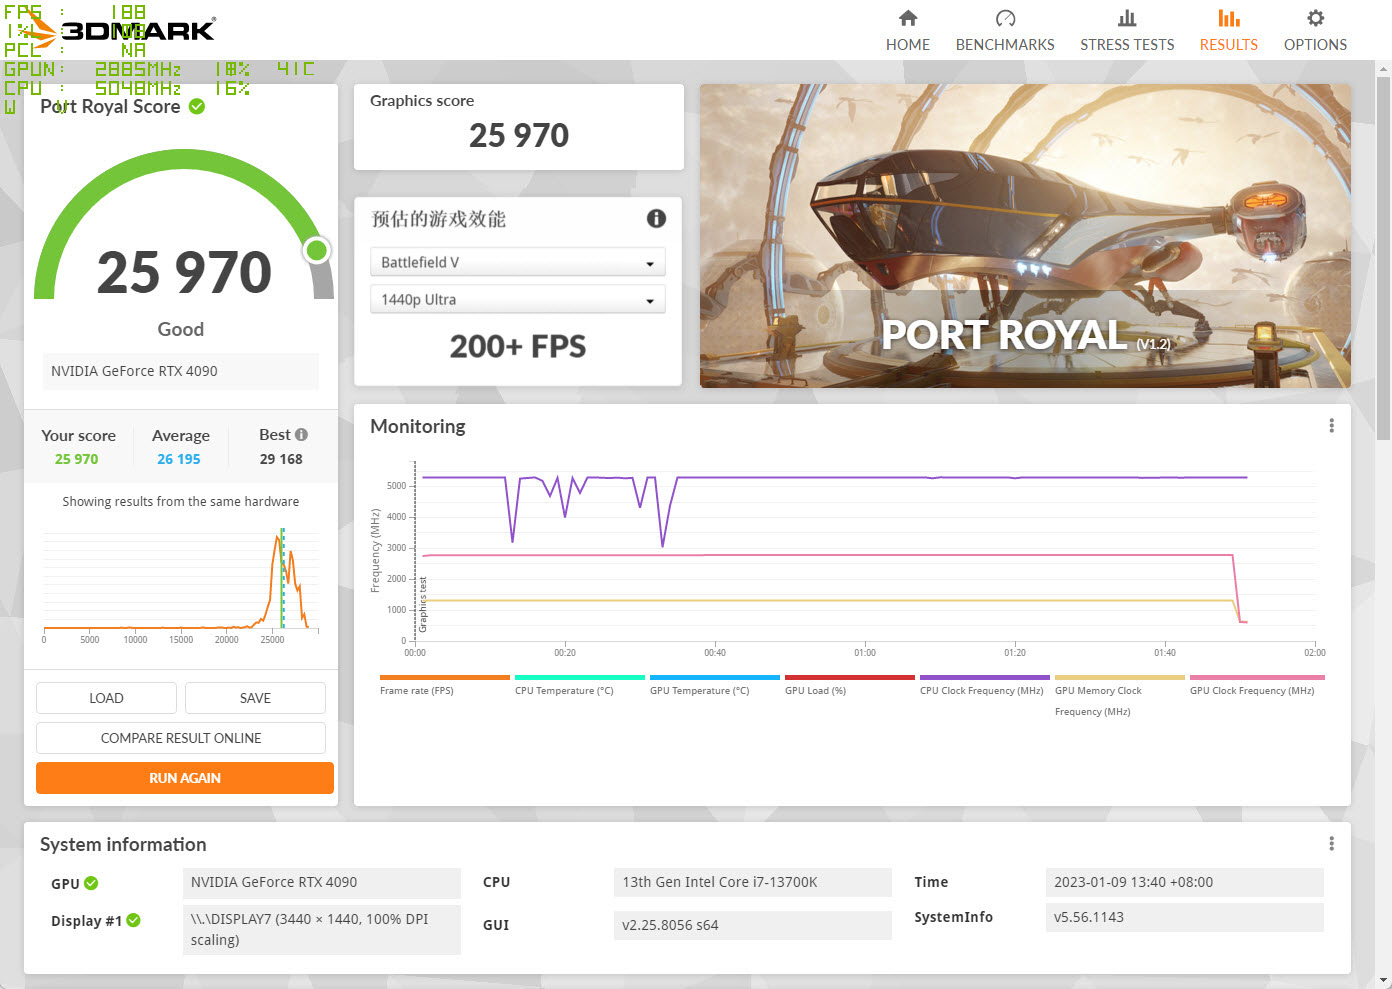Open the System information kebab menu
Image resolution: width=1392 pixels, height=989 pixels.
point(1331,843)
